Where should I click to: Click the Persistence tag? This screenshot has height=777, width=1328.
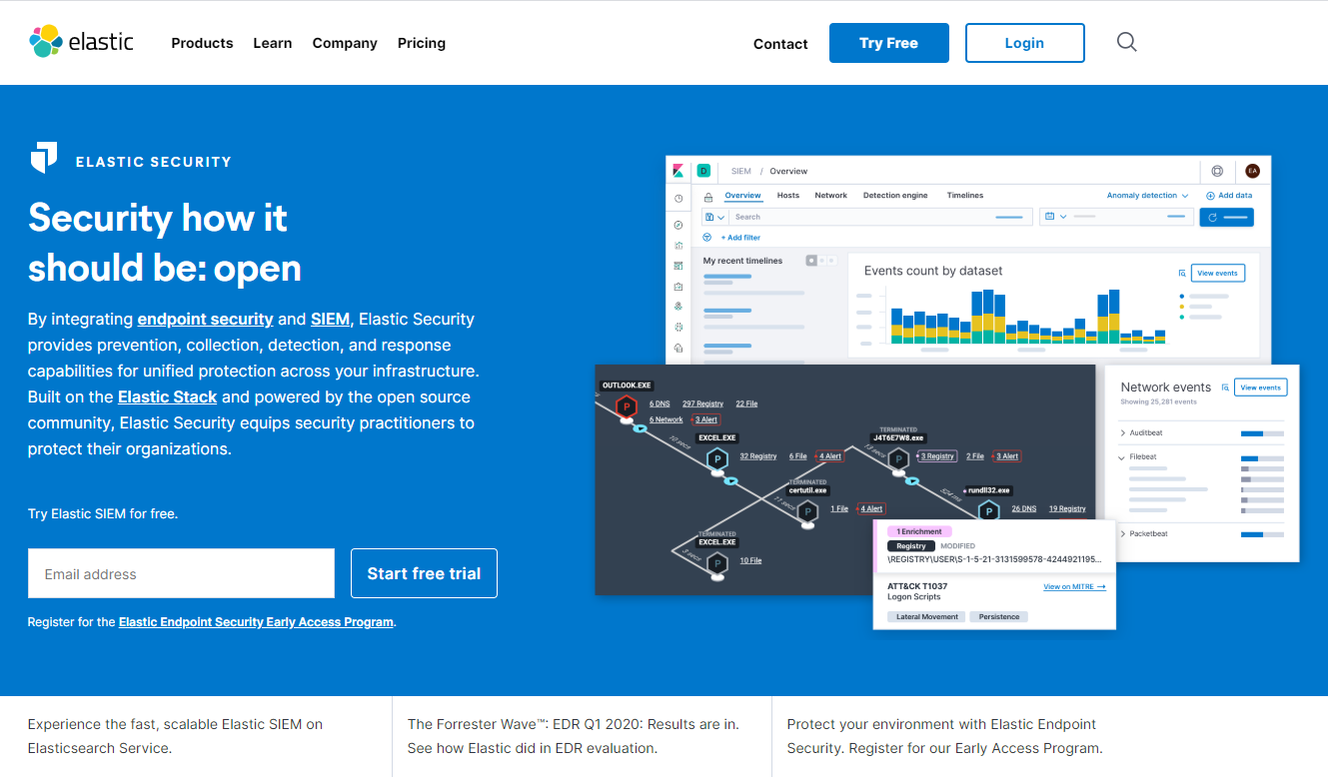pyautogui.click(x=999, y=617)
